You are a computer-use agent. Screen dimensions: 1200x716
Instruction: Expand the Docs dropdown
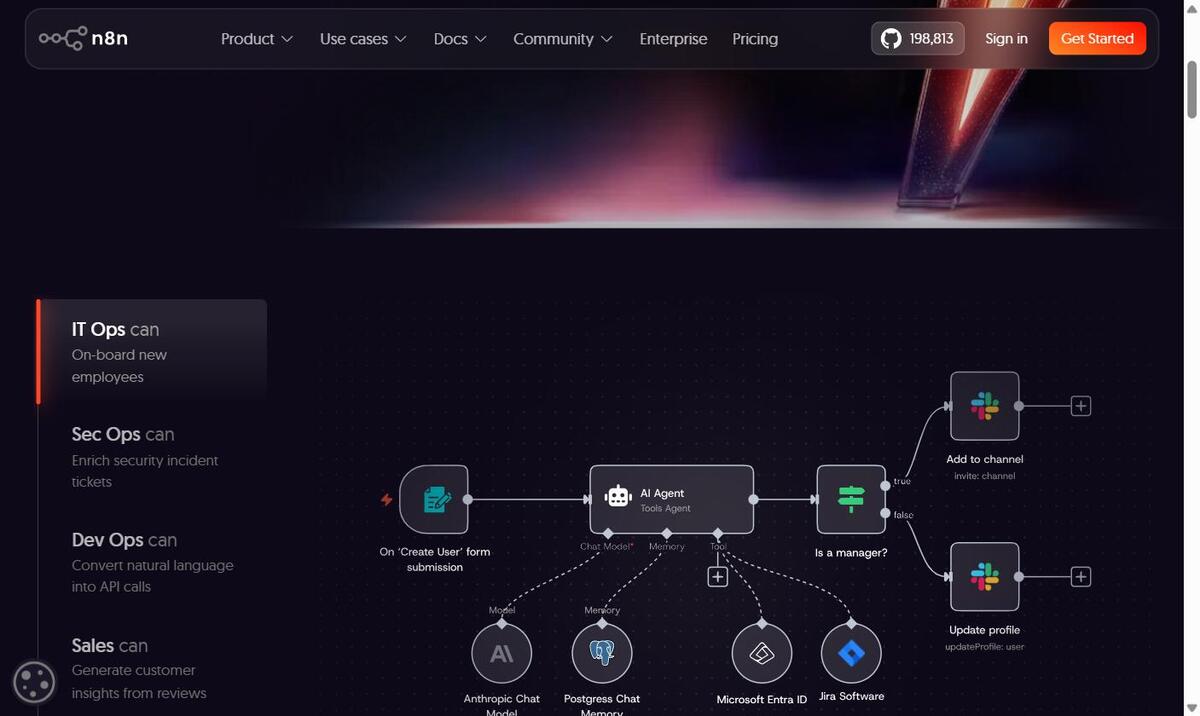(460, 39)
